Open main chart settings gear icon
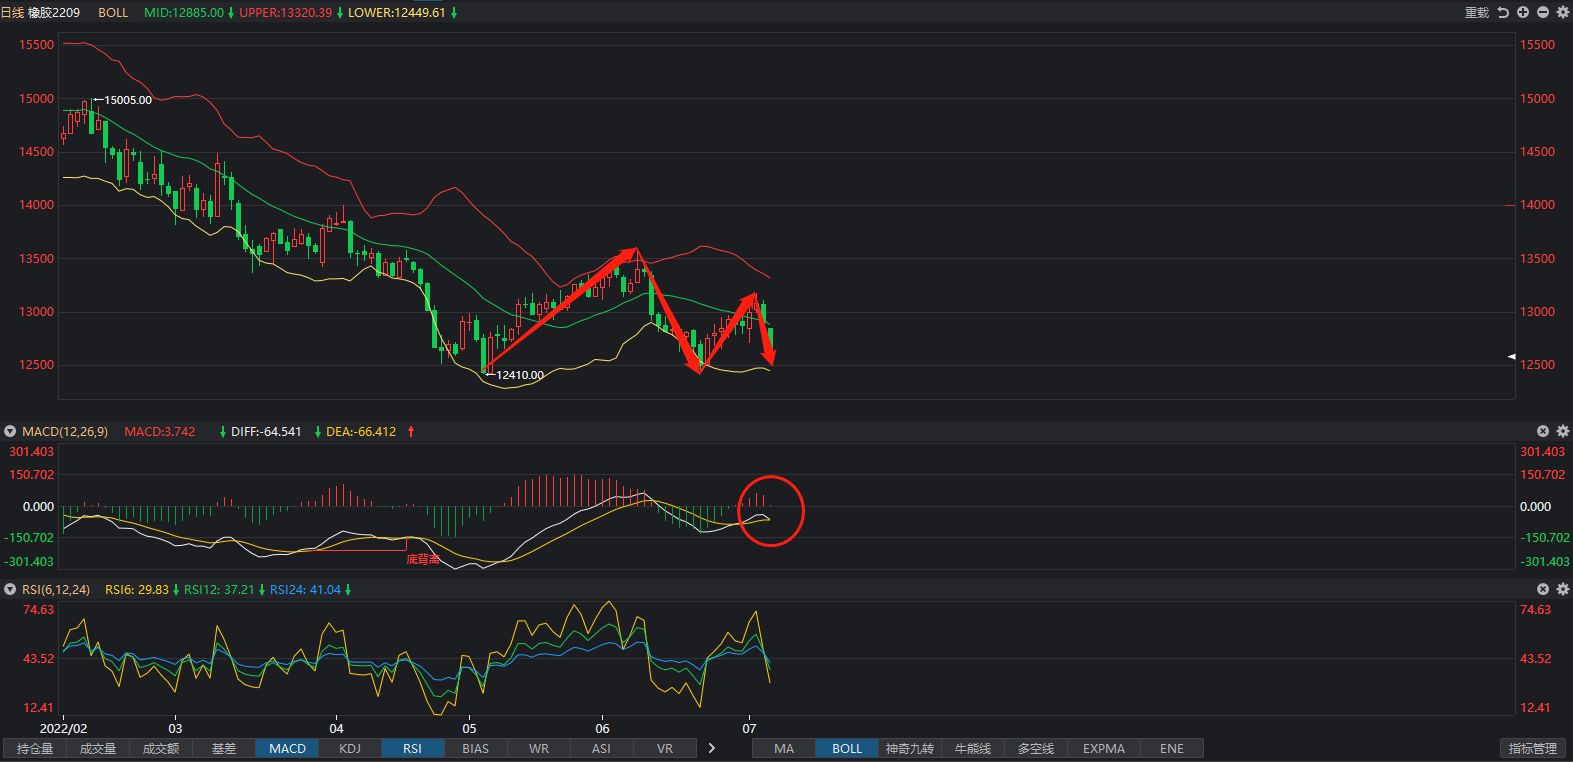Image resolution: width=1573 pixels, height=762 pixels. [x=1563, y=12]
